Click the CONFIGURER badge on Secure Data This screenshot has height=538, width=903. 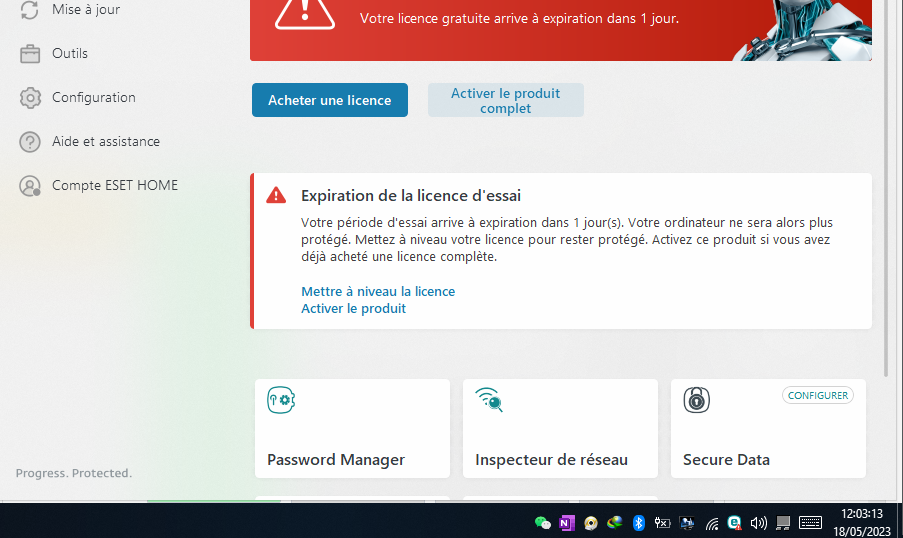(x=818, y=396)
